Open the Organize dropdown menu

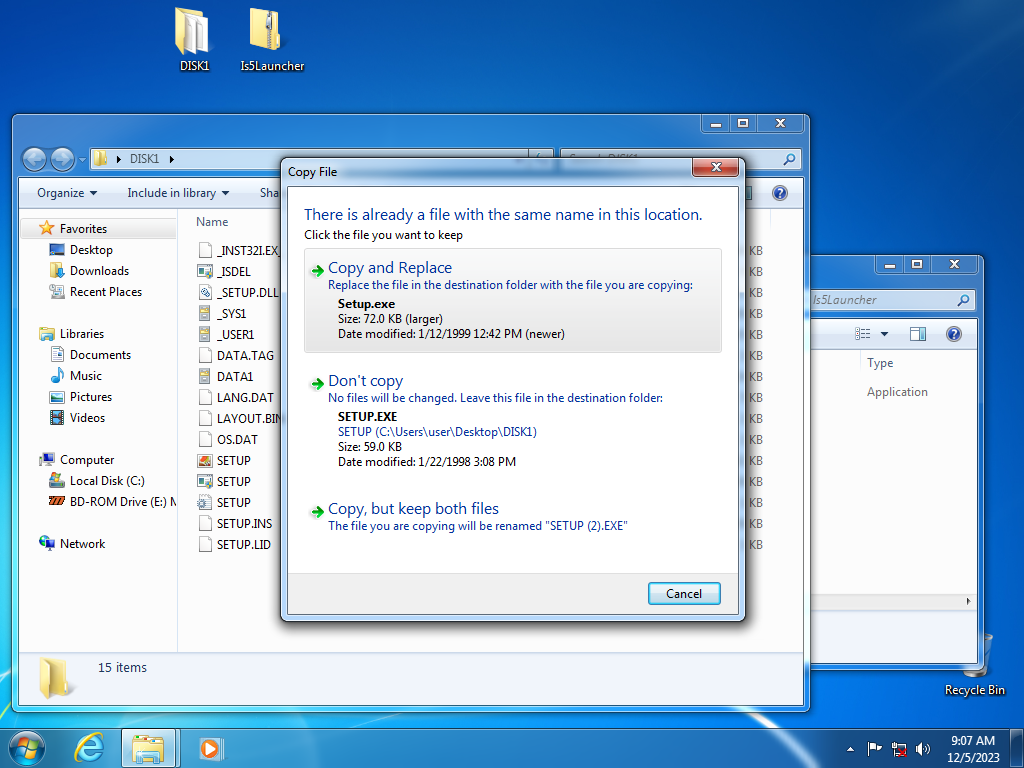(67, 193)
